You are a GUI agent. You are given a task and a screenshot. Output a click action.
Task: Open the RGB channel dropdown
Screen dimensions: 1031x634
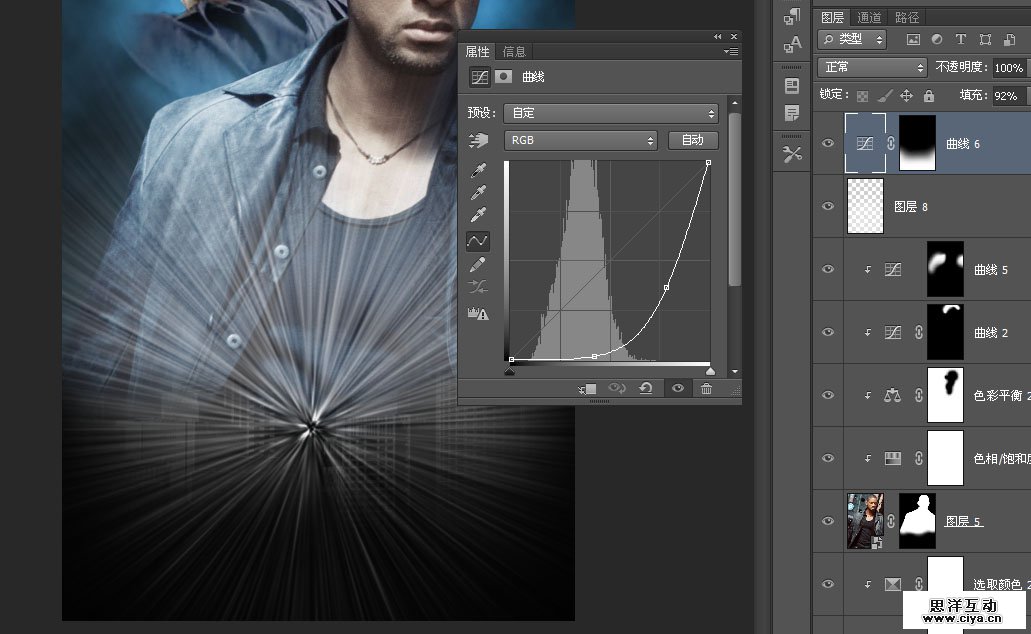coord(580,140)
